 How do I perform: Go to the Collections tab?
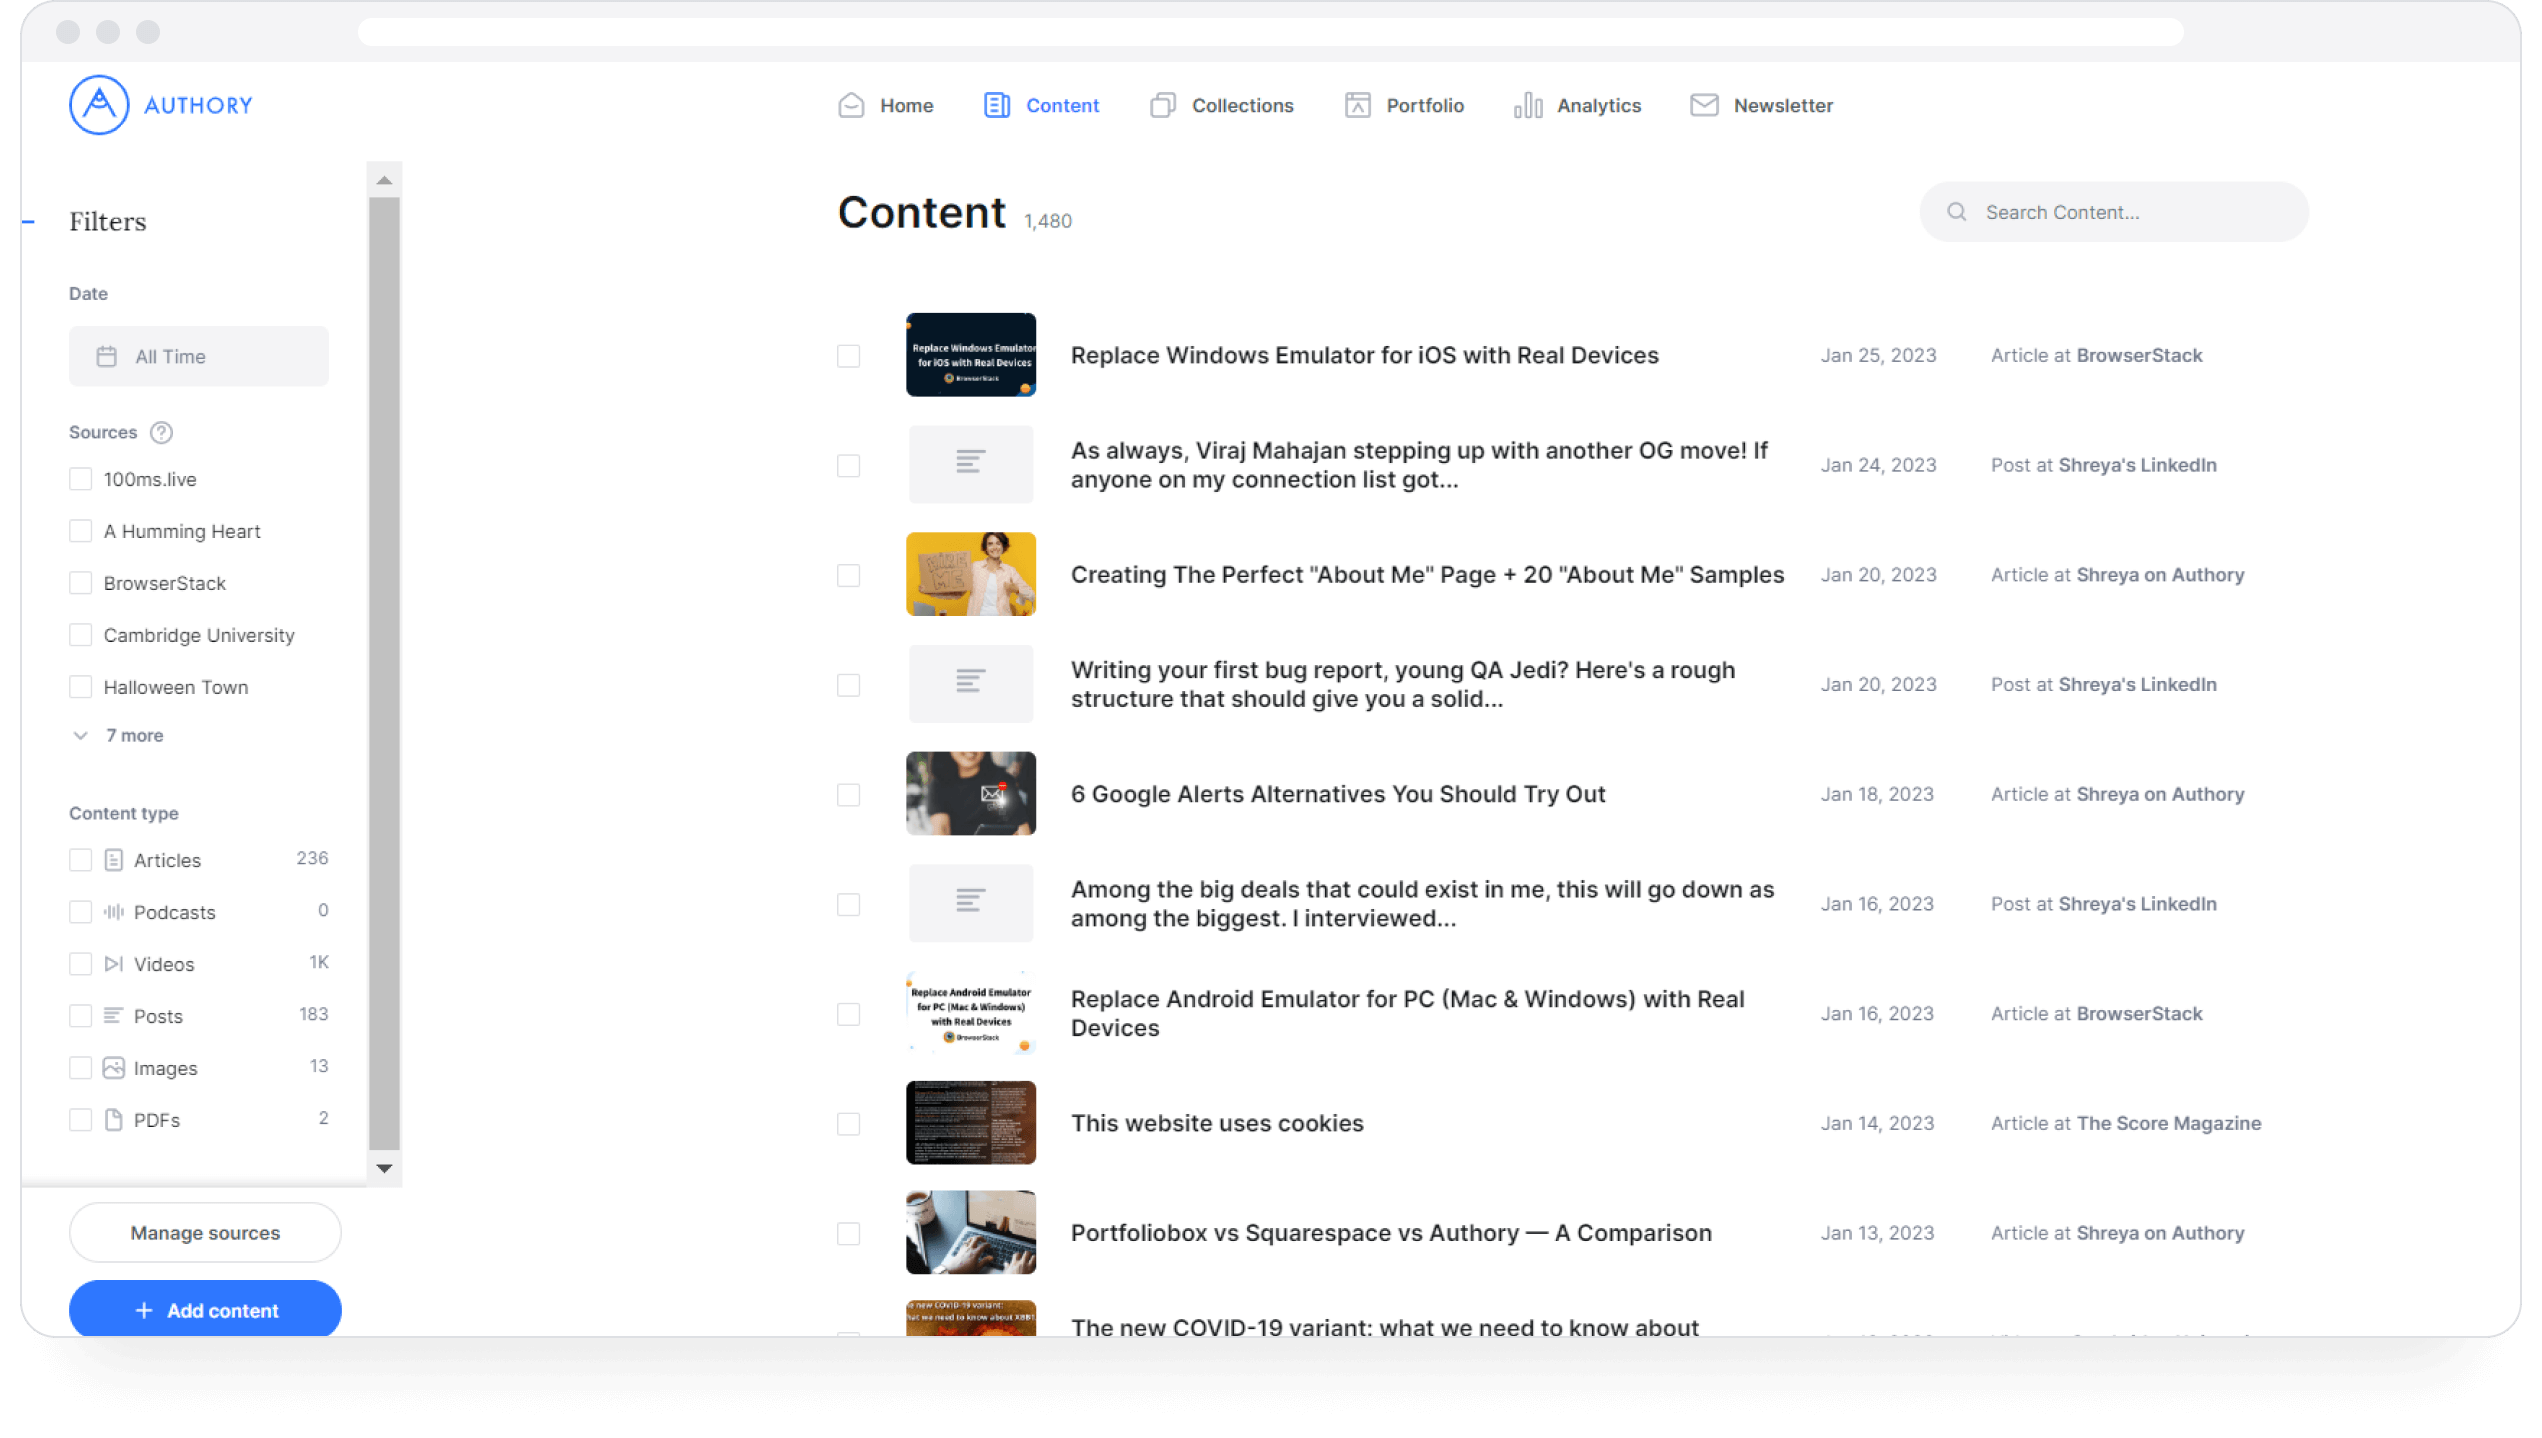click(x=1221, y=105)
